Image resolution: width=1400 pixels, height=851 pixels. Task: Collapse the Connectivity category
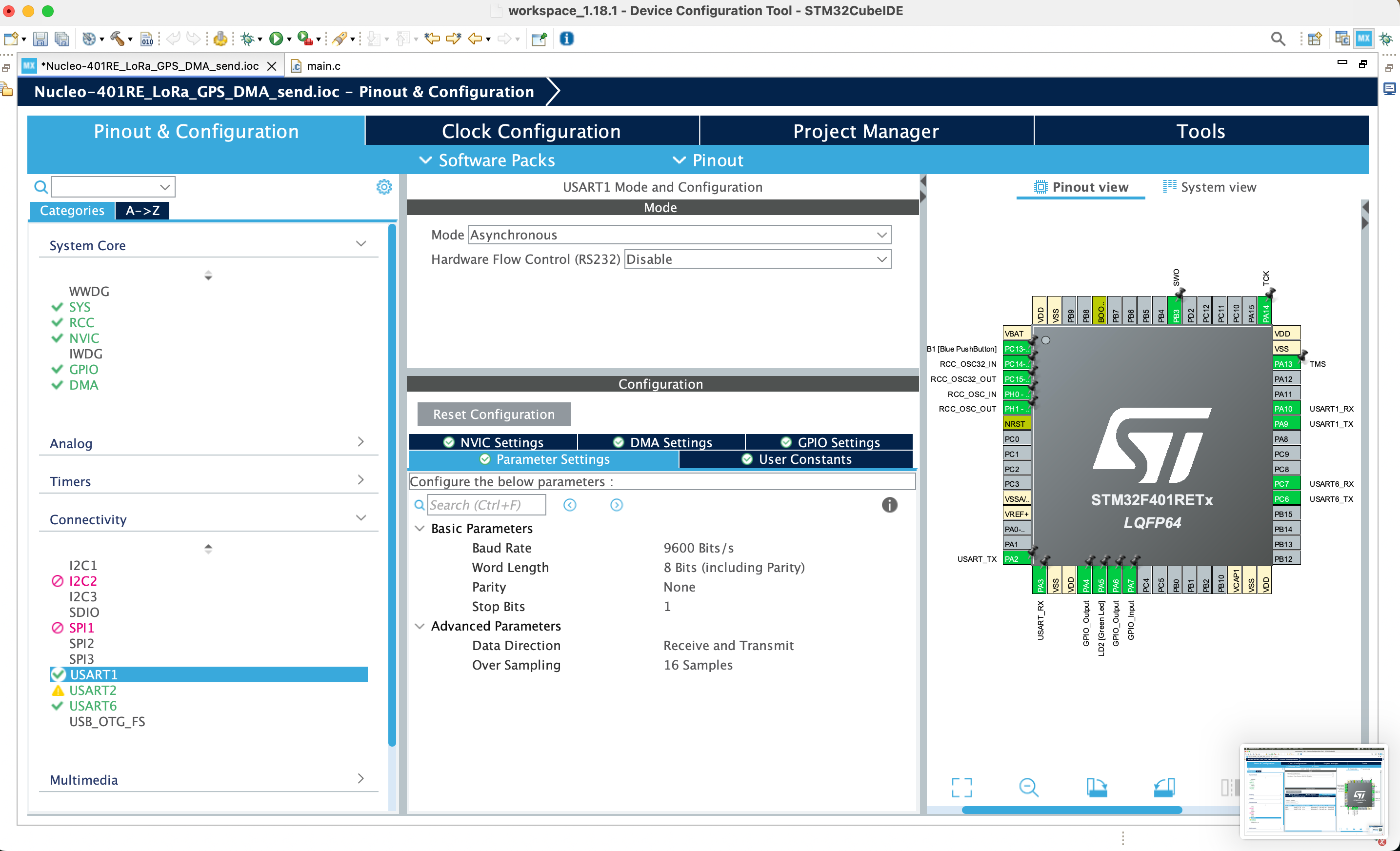(361, 518)
